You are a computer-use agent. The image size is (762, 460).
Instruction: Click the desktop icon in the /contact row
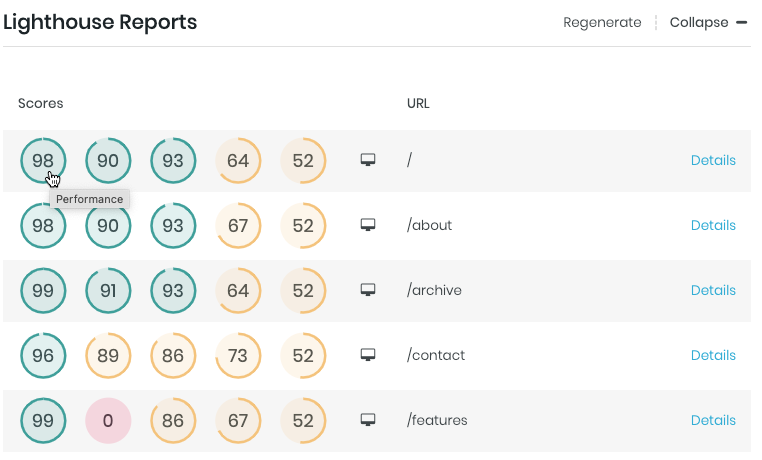pyautogui.click(x=368, y=355)
